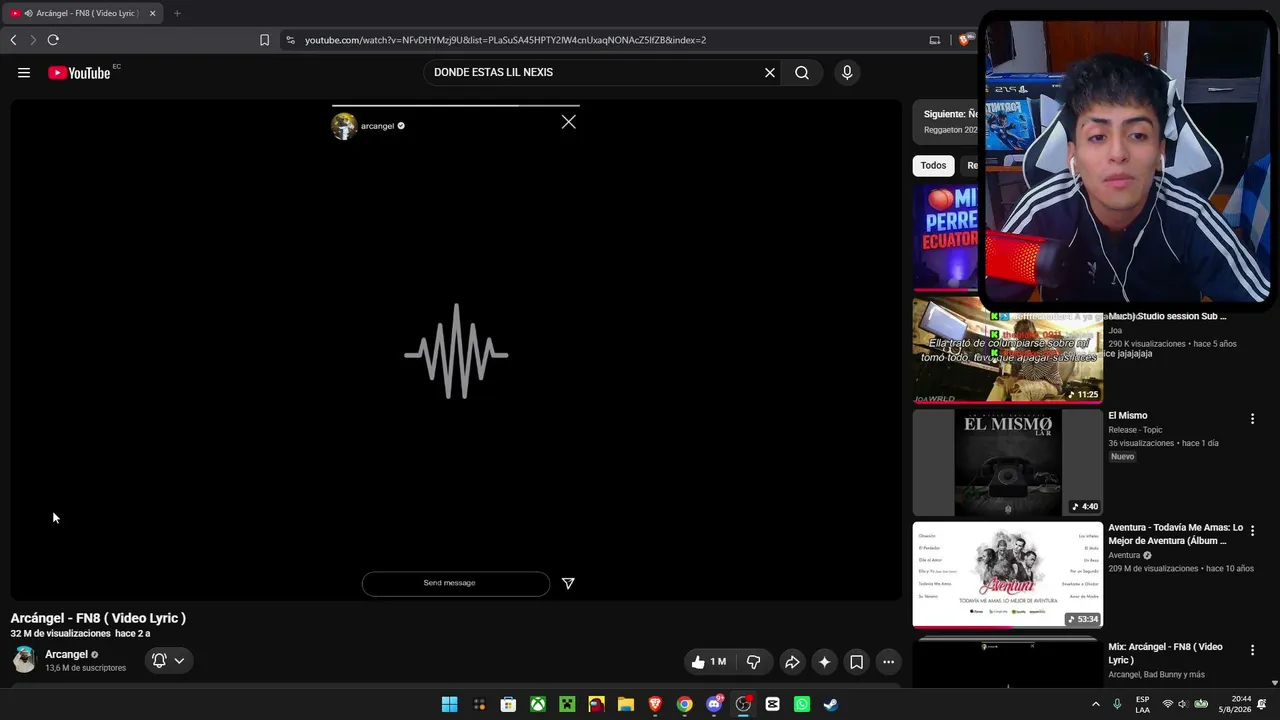Close the Arcángel - FN8 browser tab

(152, 13)
